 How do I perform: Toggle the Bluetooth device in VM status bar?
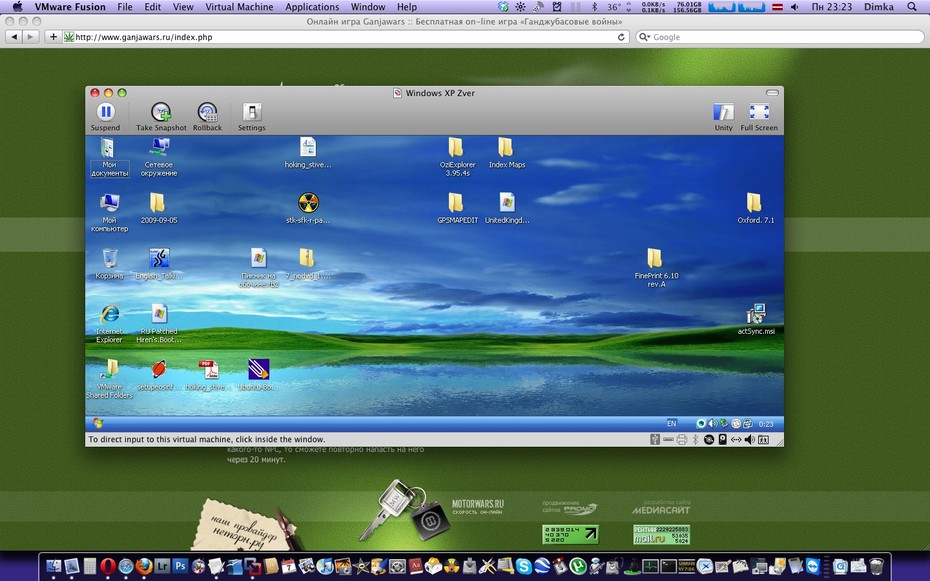pos(695,439)
